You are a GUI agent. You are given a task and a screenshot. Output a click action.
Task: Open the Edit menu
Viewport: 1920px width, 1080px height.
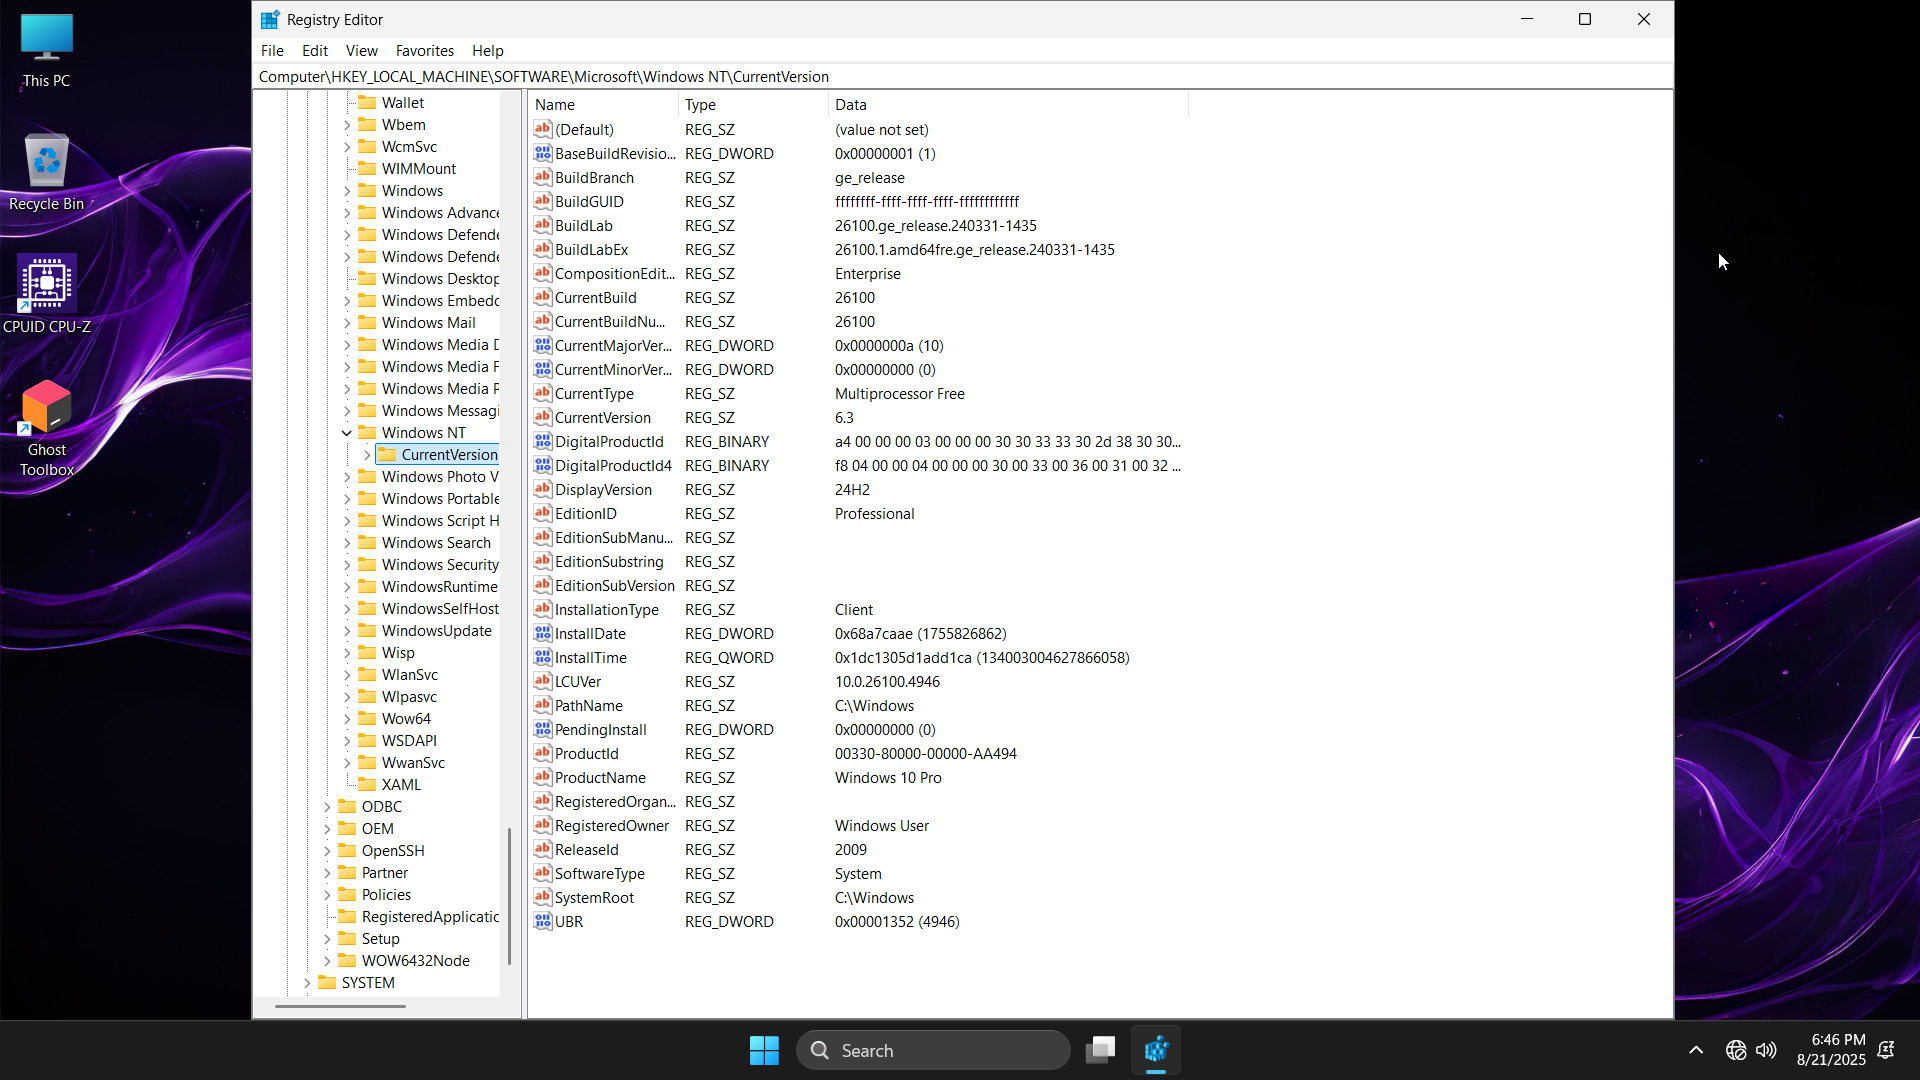[x=315, y=50]
